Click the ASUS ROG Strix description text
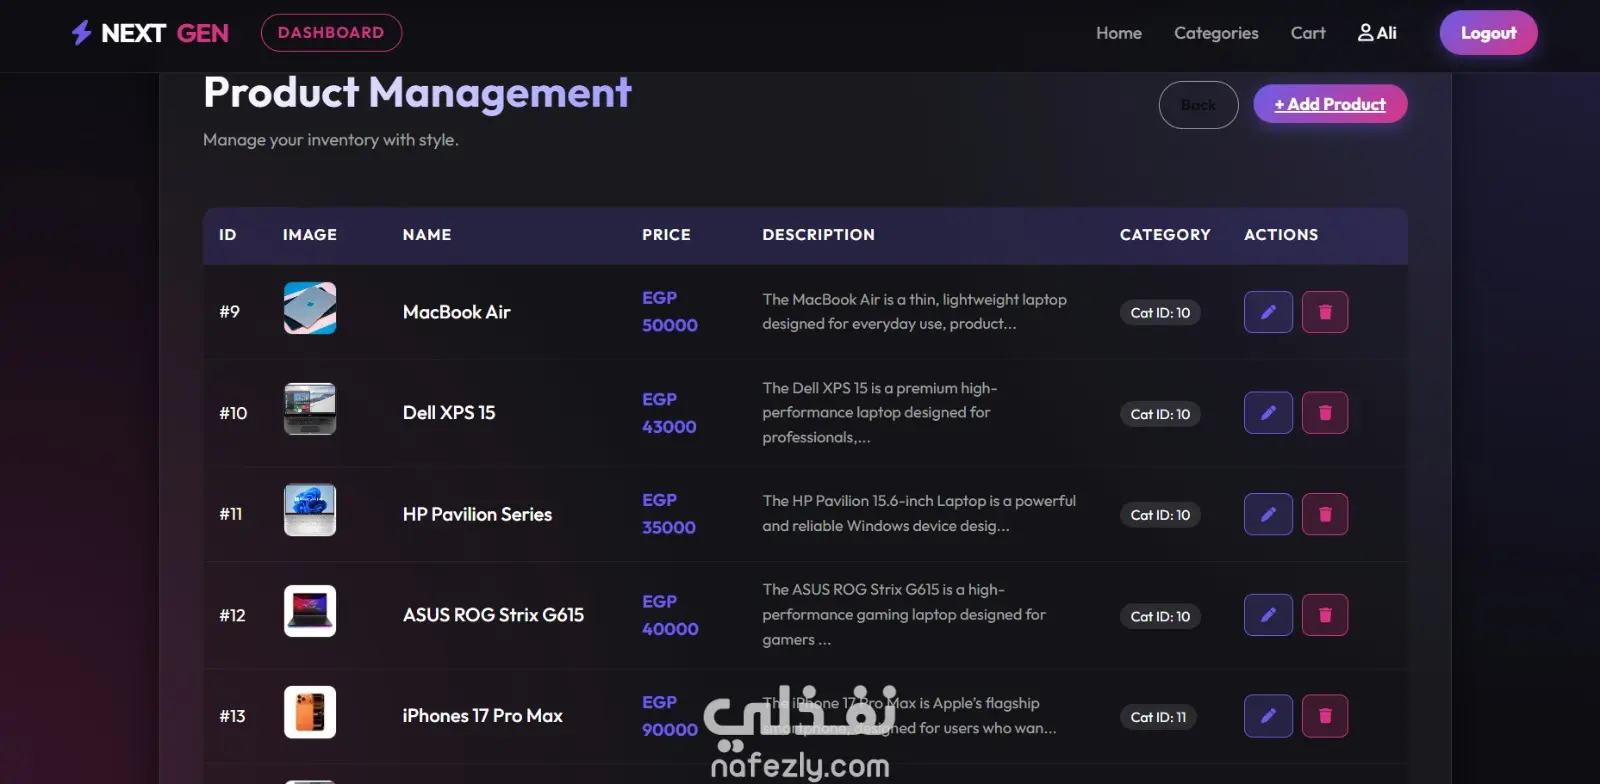 coord(904,615)
